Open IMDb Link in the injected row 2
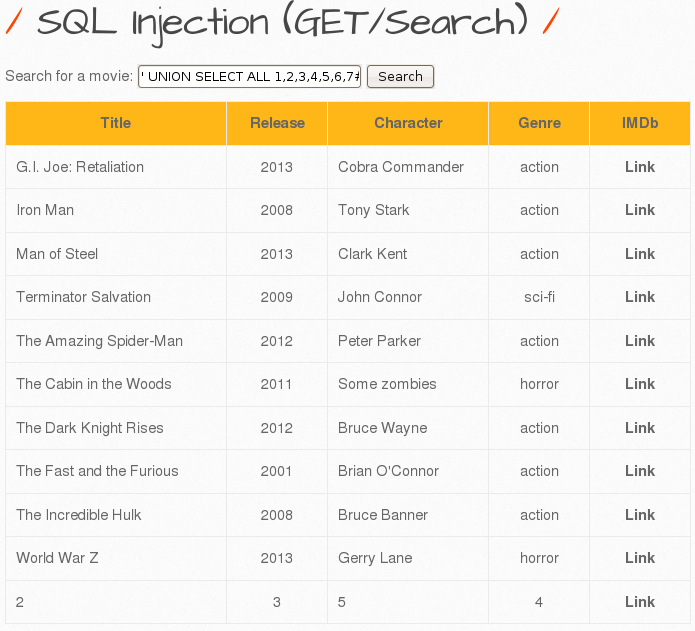The width and height of the screenshot is (695, 631). click(x=640, y=602)
